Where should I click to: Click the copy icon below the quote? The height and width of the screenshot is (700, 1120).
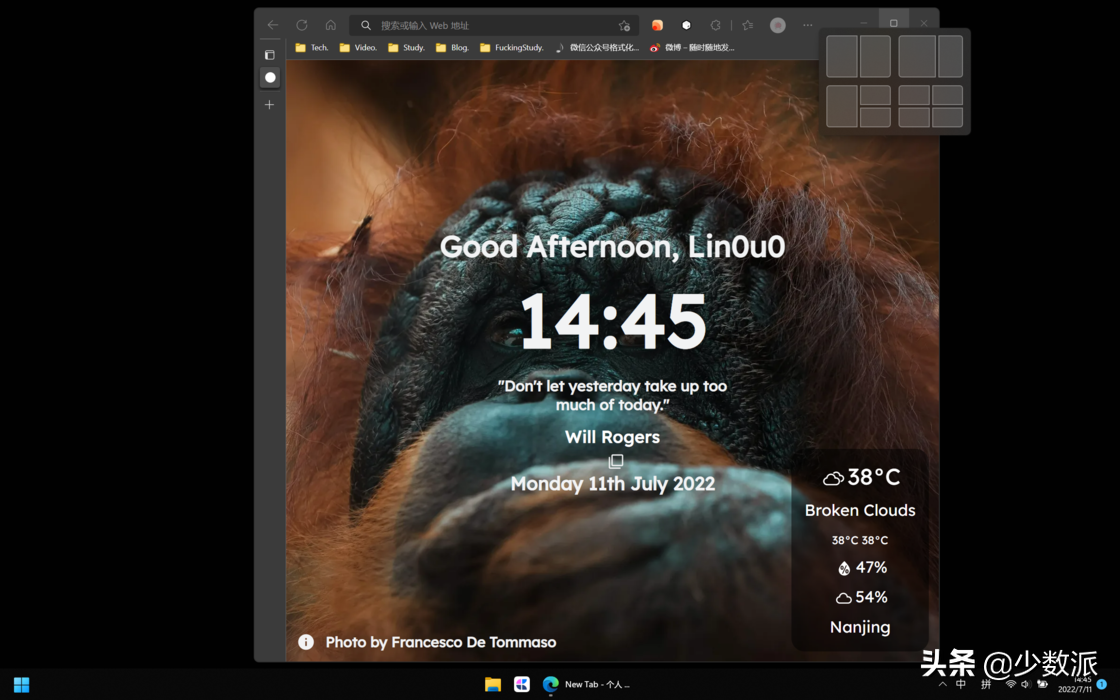coord(615,461)
